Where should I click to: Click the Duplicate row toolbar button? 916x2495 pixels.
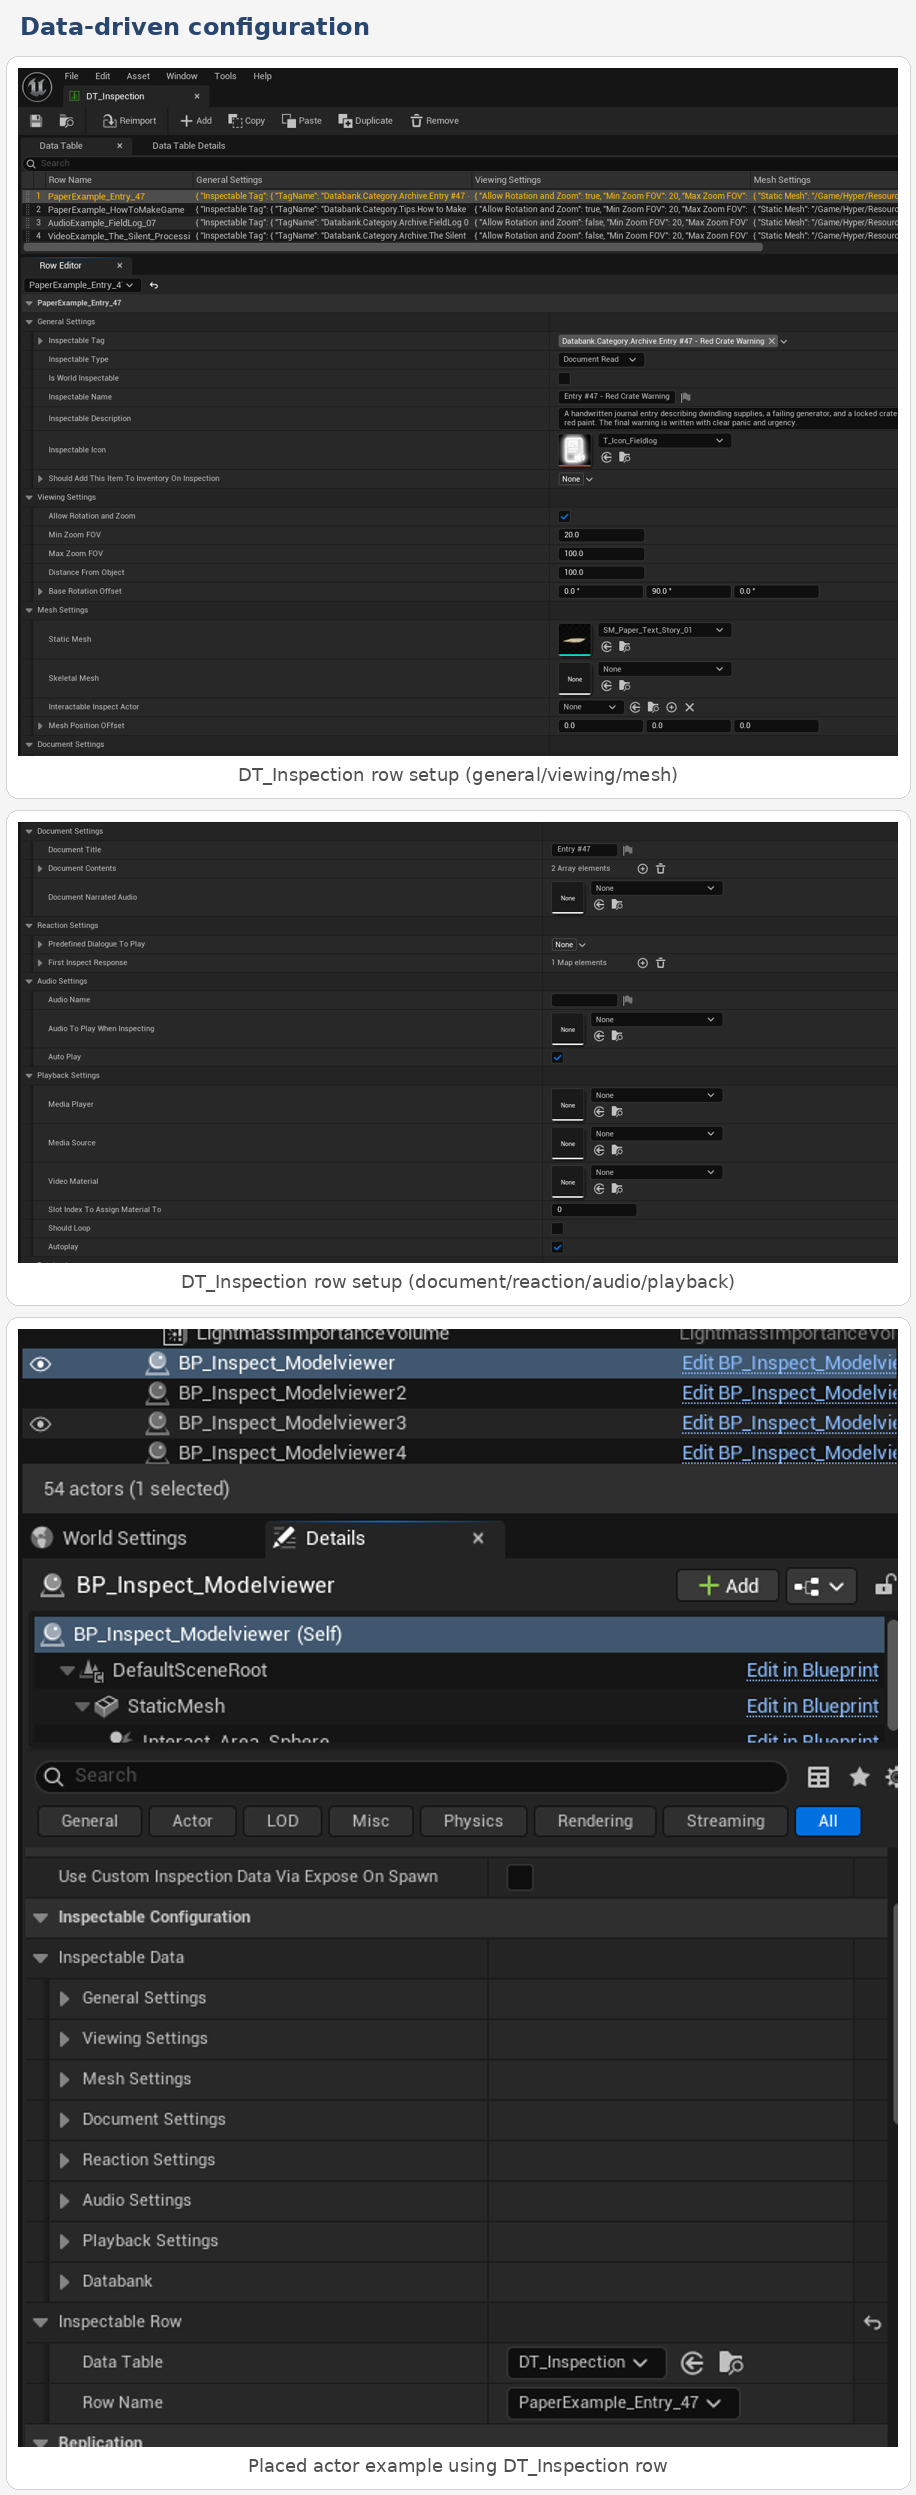tap(365, 121)
